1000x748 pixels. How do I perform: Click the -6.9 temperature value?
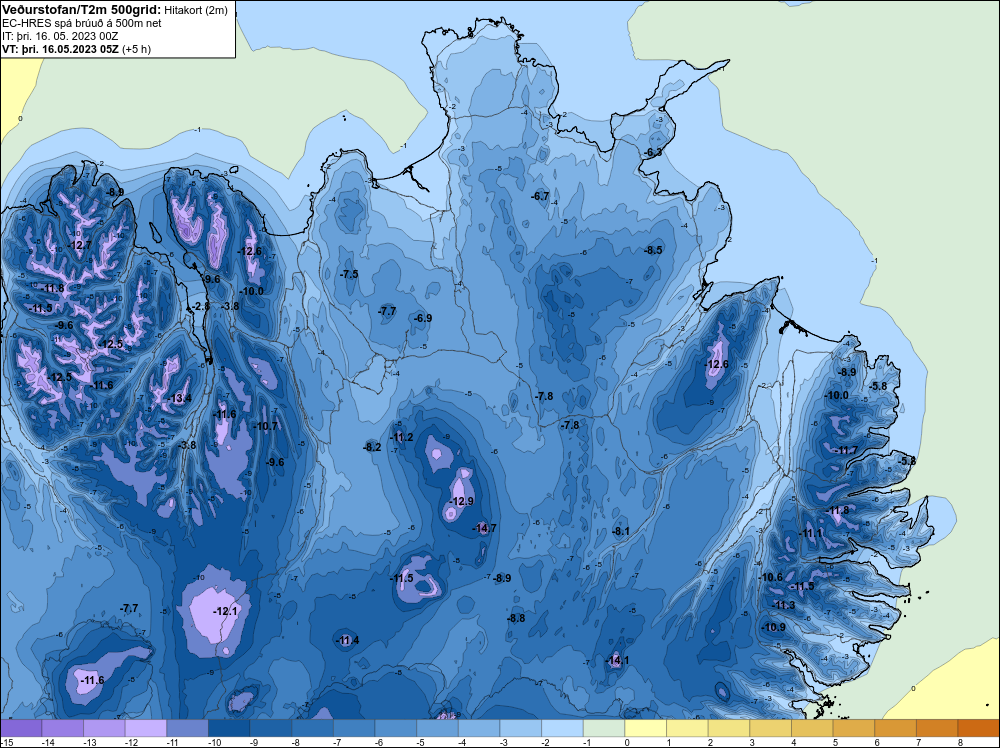pyautogui.click(x=423, y=318)
